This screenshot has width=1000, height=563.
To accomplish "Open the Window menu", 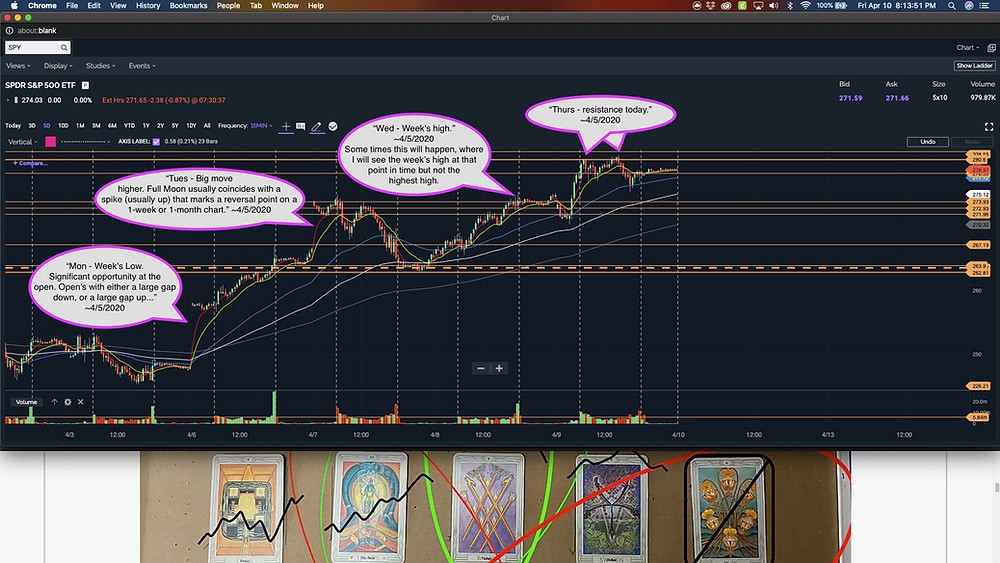I will click(x=285, y=5).
